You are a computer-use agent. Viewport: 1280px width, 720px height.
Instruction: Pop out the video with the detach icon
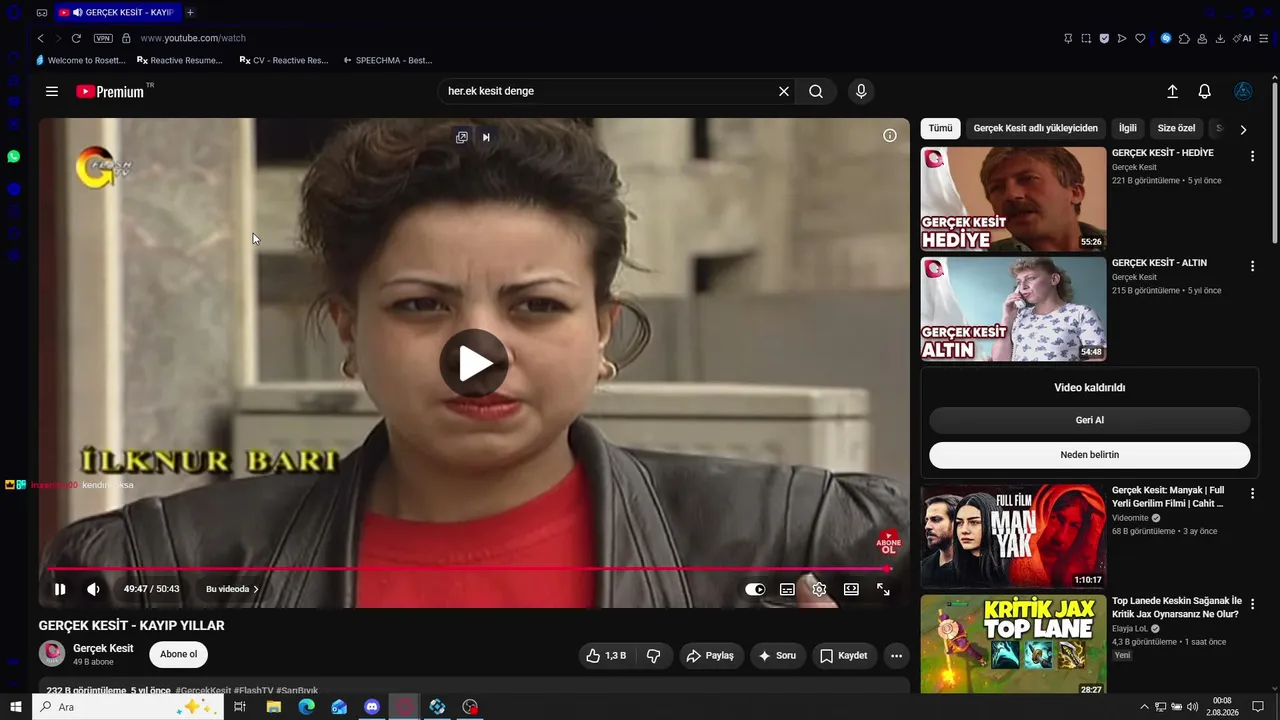[x=462, y=137]
